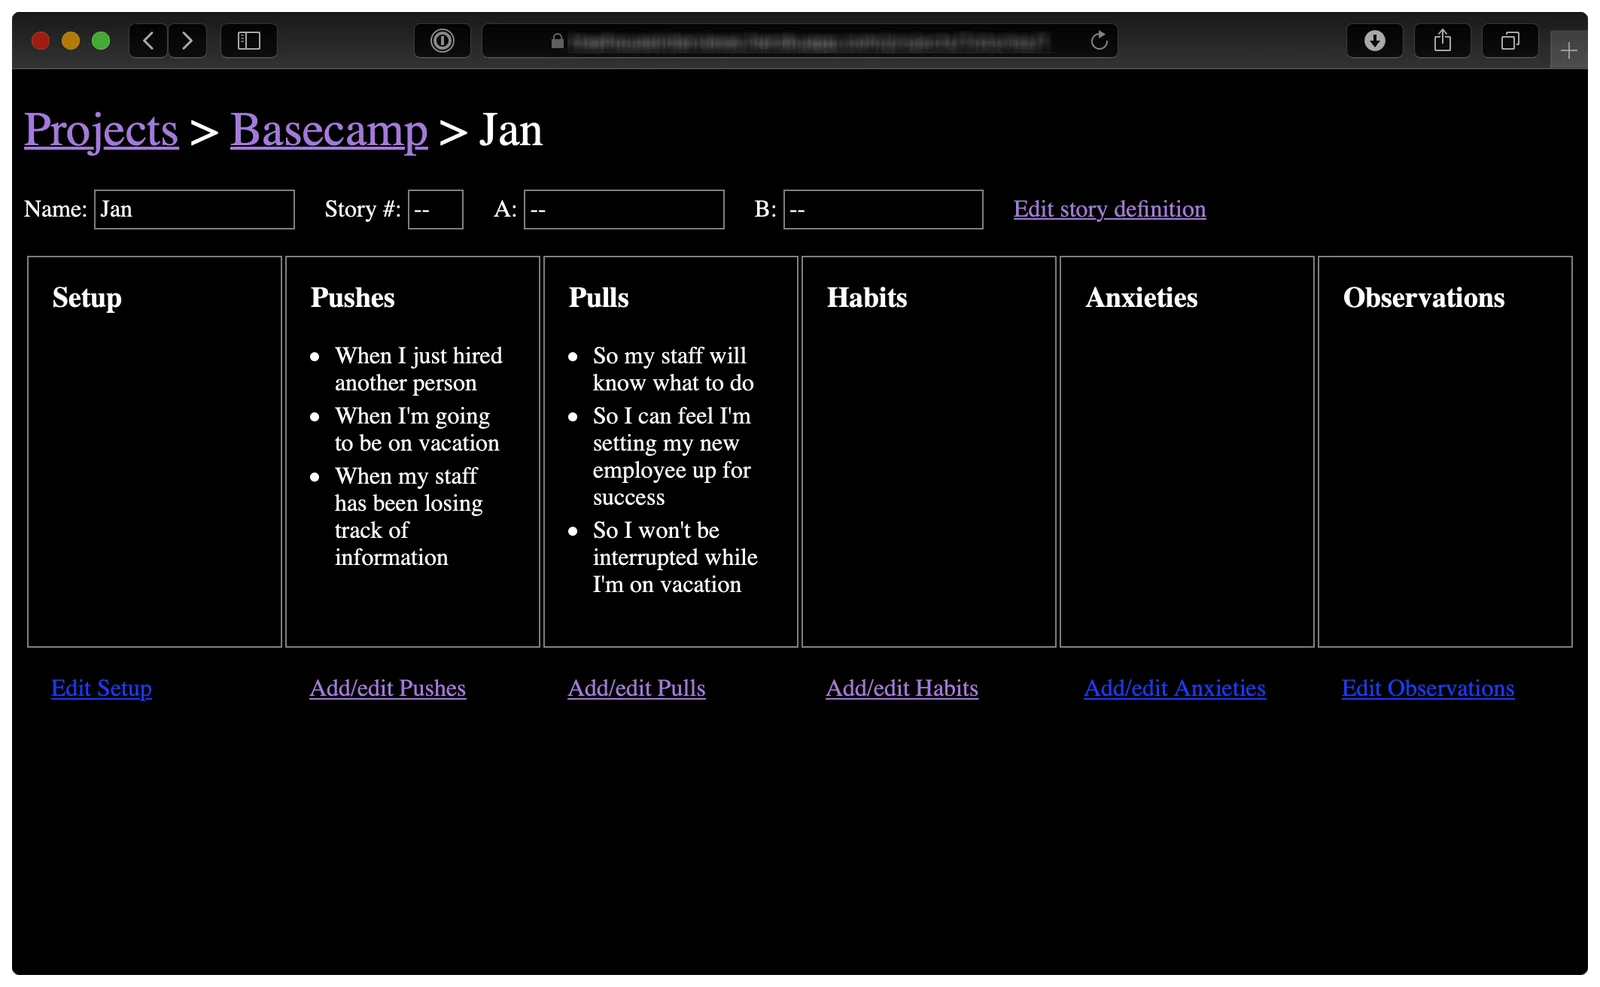The width and height of the screenshot is (1600, 987).
Task: Click the Edit Setup link
Action: click(101, 688)
